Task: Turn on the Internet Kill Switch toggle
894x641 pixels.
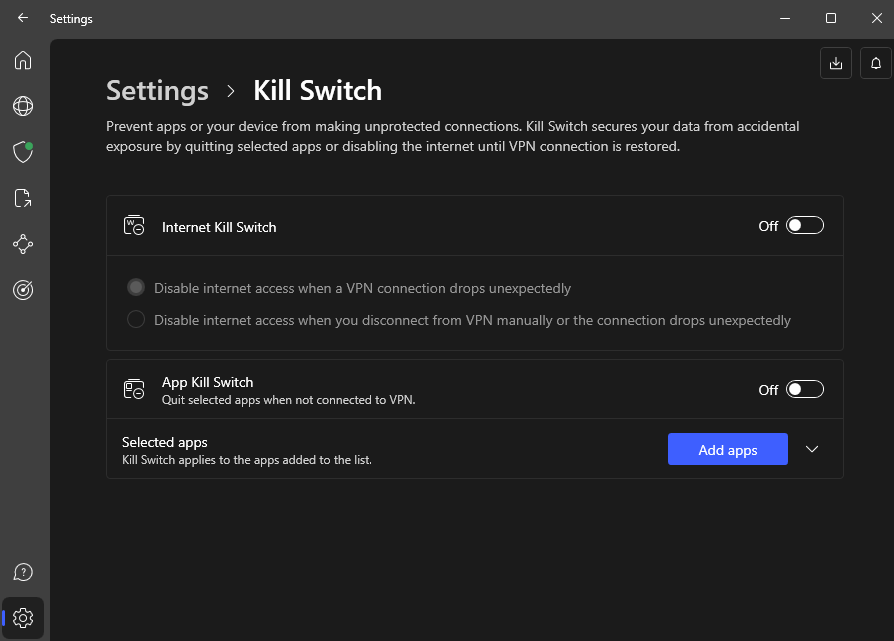Action: pos(804,226)
